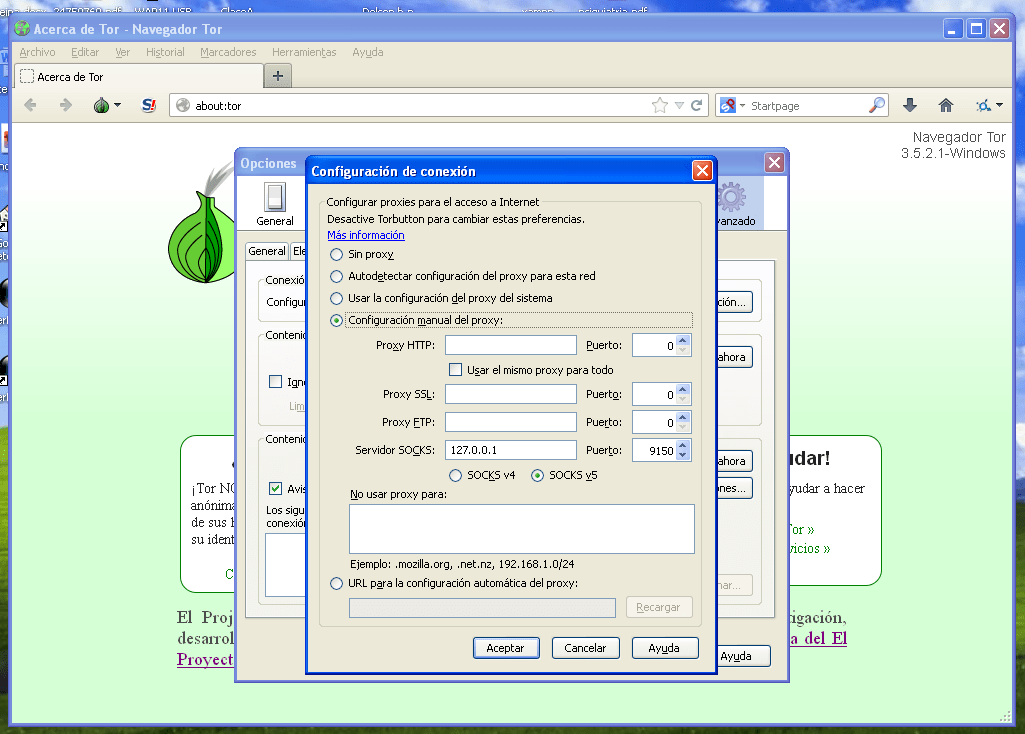This screenshot has width=1025, height=734.
Task: Click the browser forward arrow button
Action: tap(65, 105)
